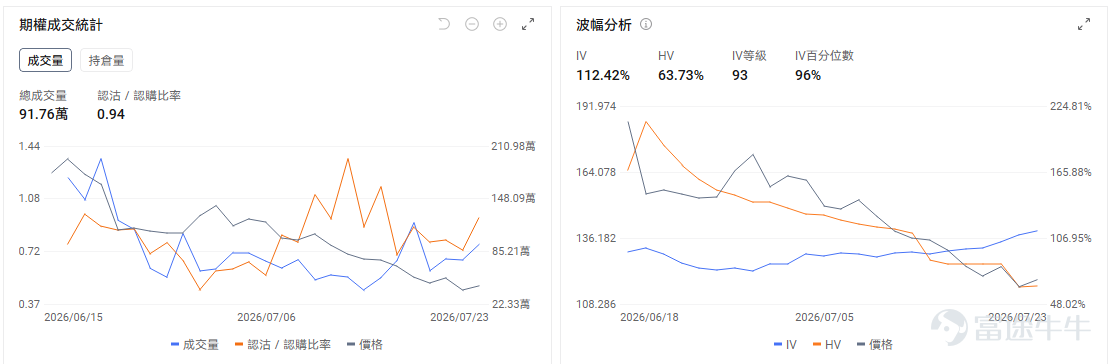This screenshot has height=364, width=1111.
Task: Toggle the 成交量 legend series
Action: coord(195,345)
